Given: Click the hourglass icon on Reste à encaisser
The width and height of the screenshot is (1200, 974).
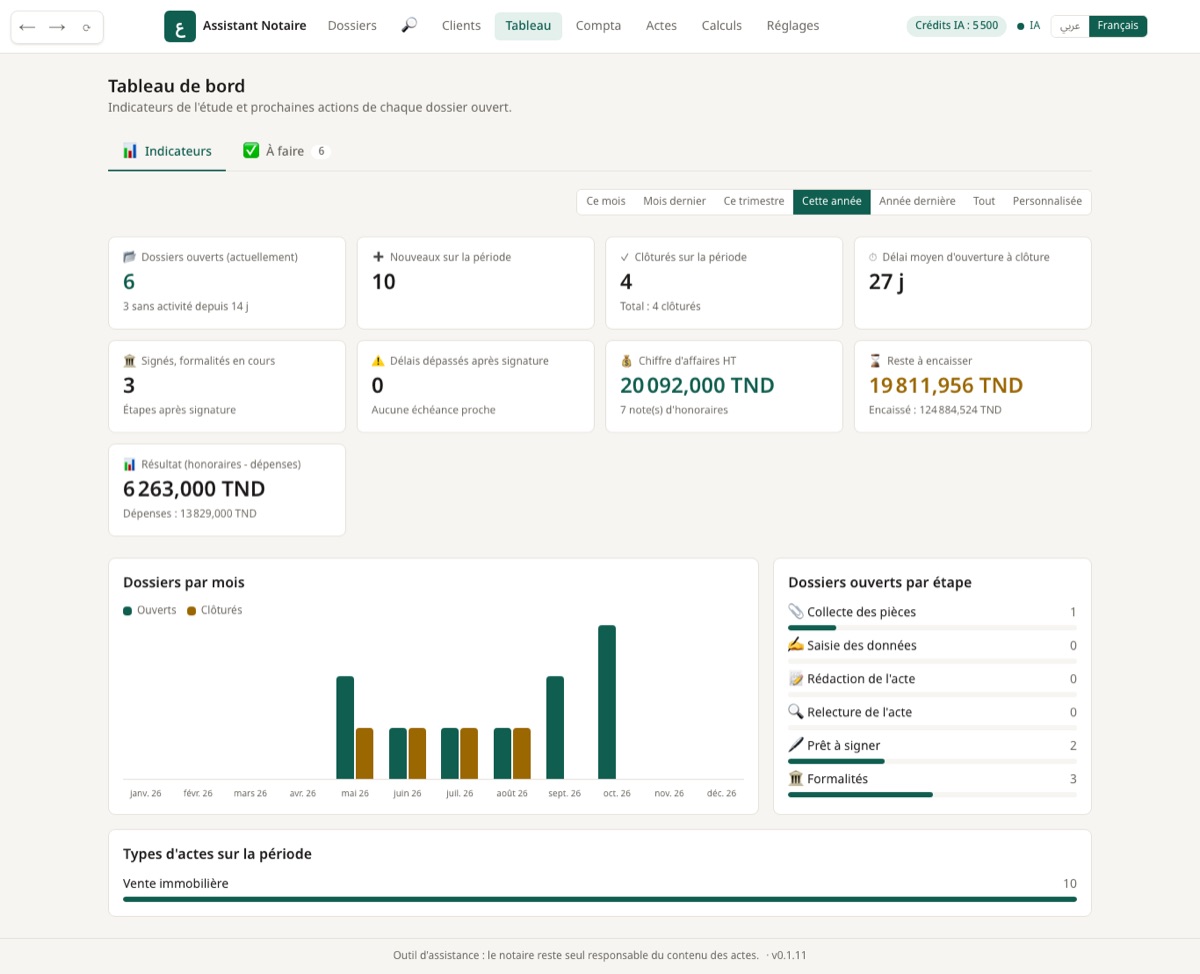Looking at the screenshot, I should 875,361.
